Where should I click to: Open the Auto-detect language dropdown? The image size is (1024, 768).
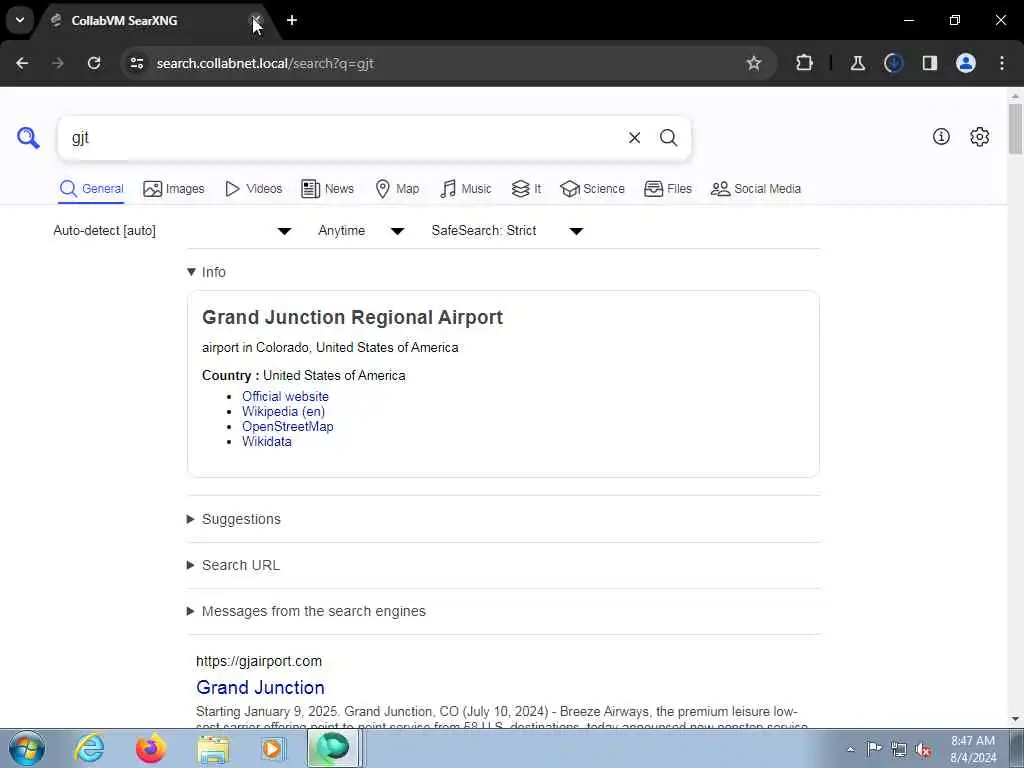click(172, 231)
